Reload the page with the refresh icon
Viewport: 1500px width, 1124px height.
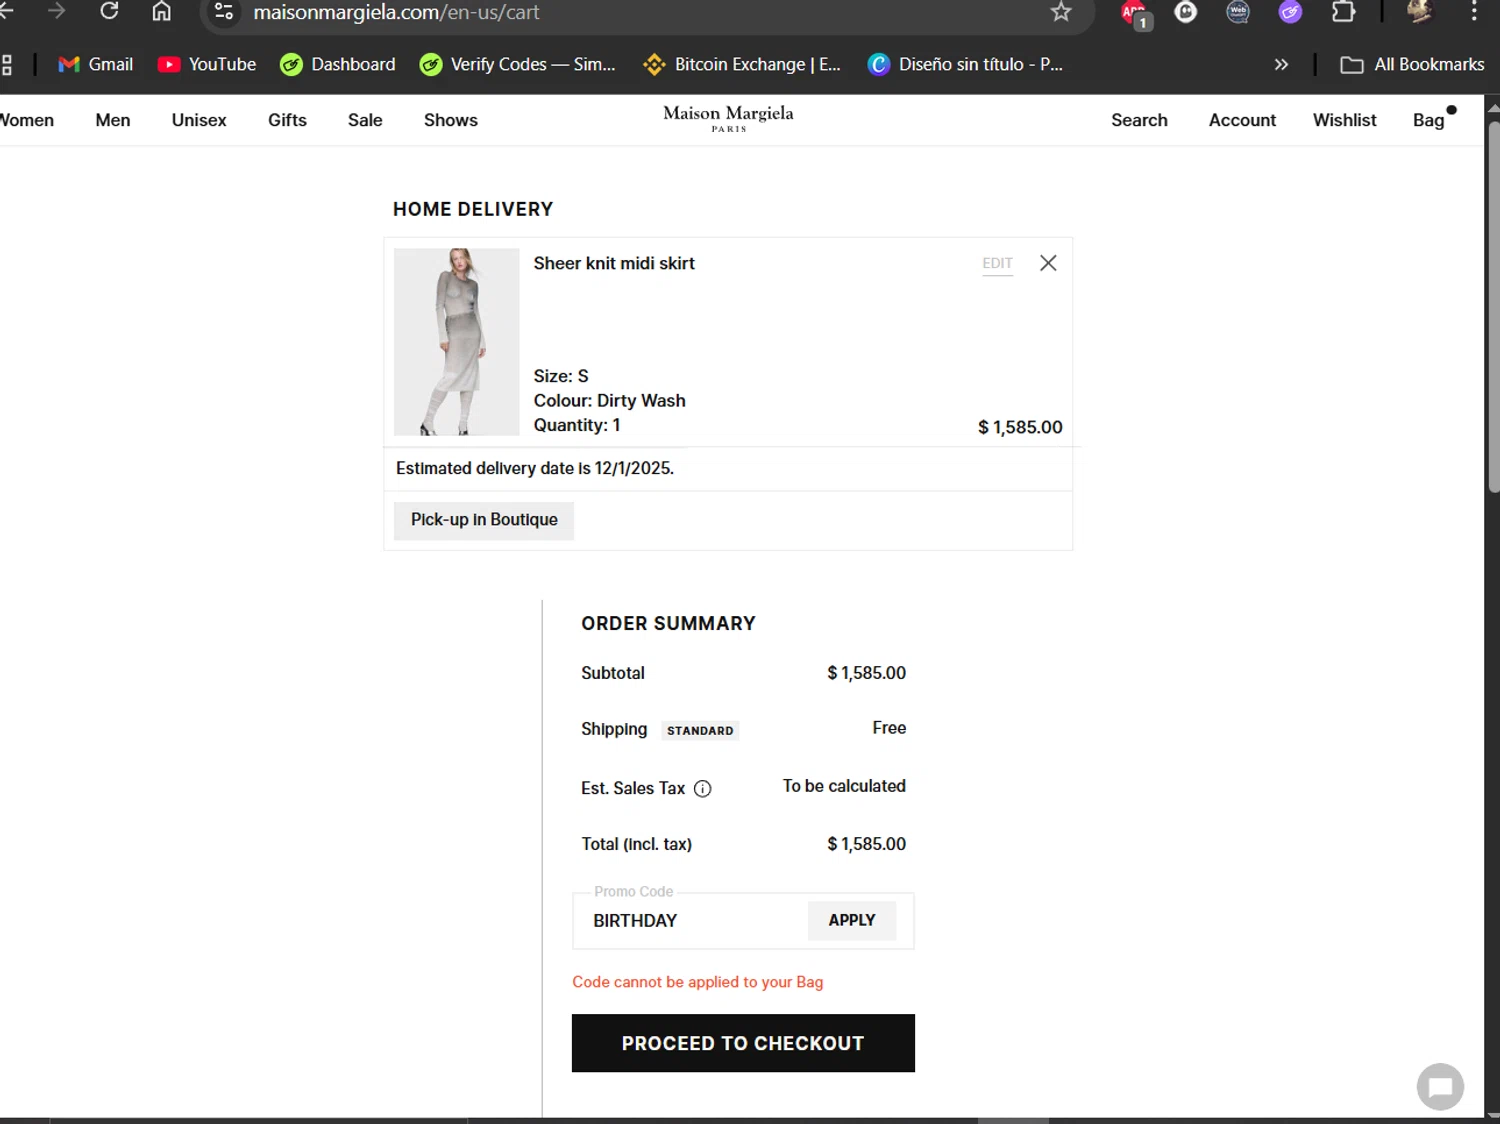point(109,11)
